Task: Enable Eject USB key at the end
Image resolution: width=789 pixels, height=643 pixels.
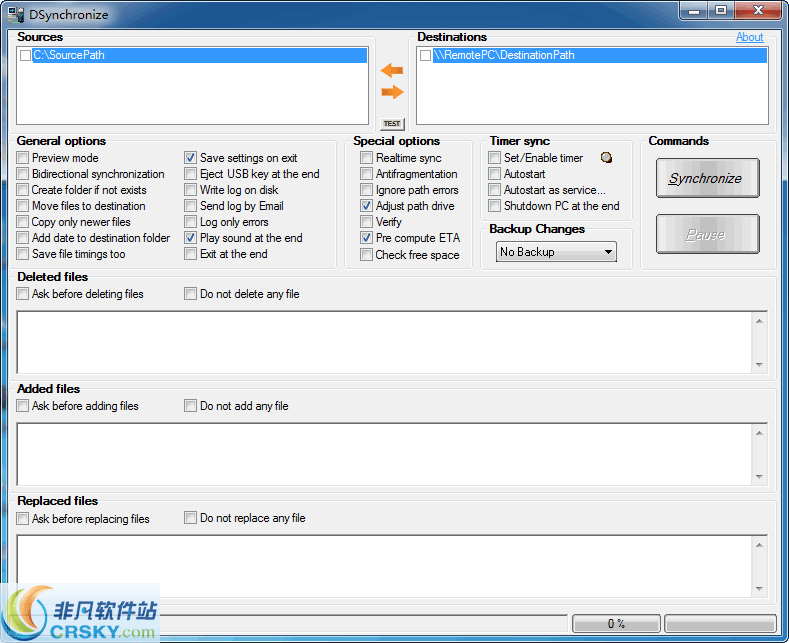Action: tap(190, 174)
